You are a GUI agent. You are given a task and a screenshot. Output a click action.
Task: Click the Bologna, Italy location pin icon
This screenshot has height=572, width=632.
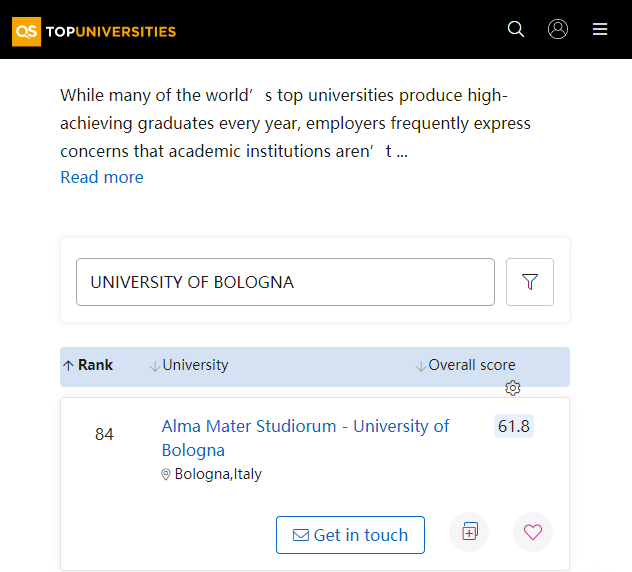coord(166,475)
